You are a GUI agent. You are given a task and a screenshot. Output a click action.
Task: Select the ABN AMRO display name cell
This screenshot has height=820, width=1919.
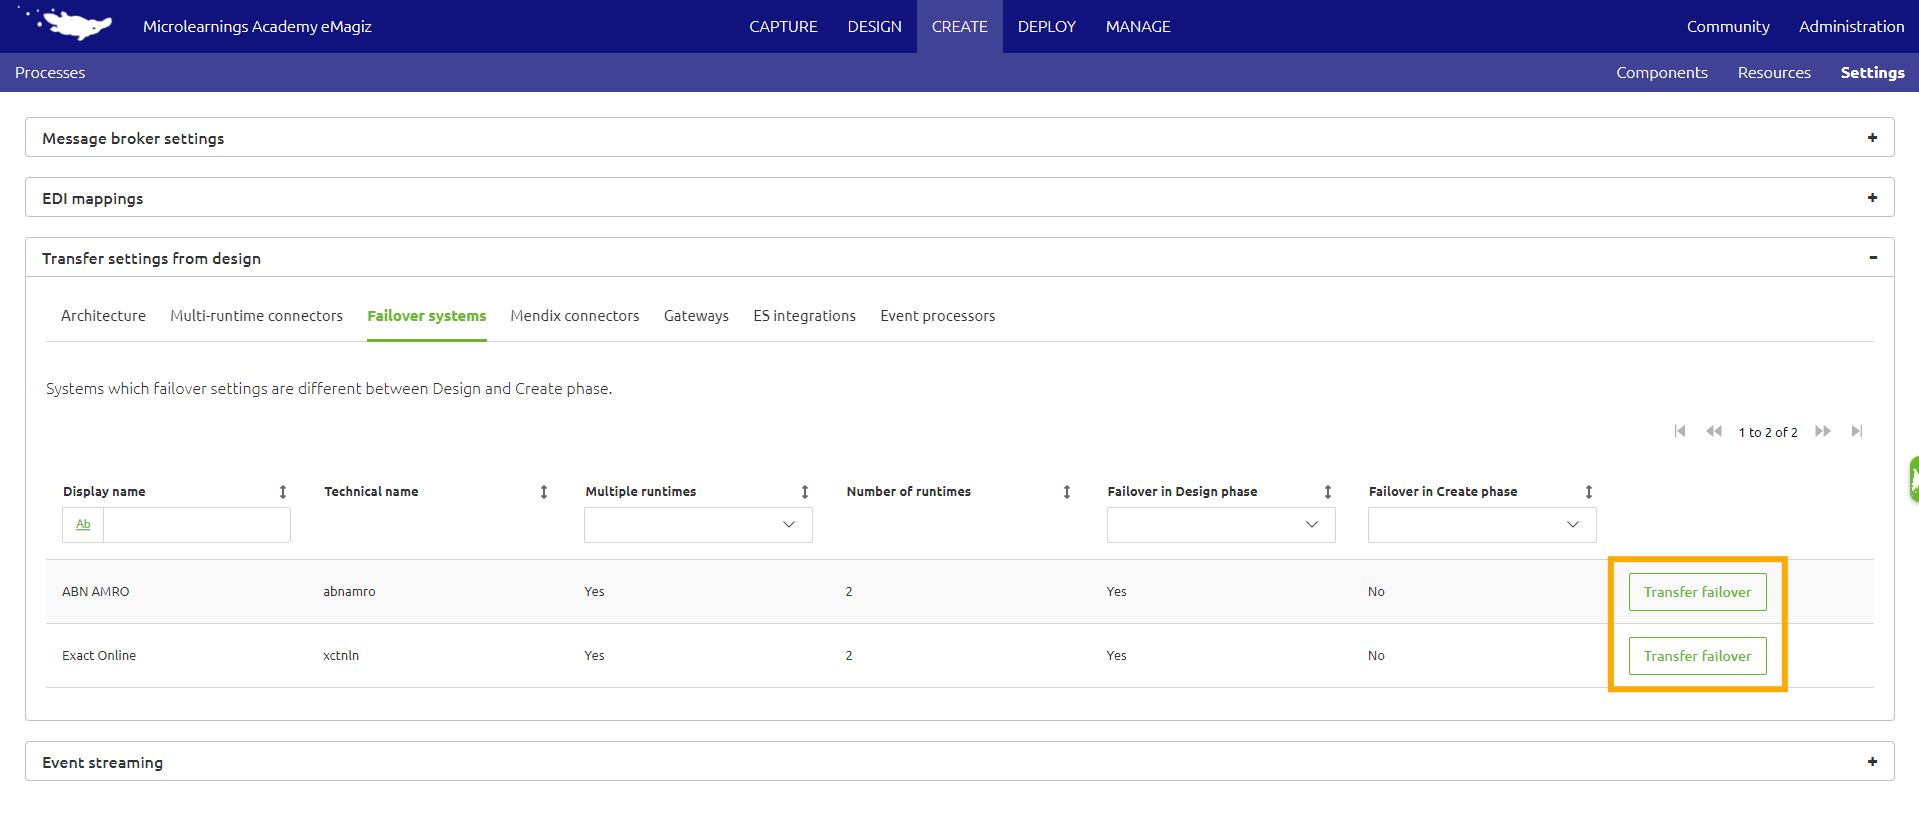(x=96, y=592)
